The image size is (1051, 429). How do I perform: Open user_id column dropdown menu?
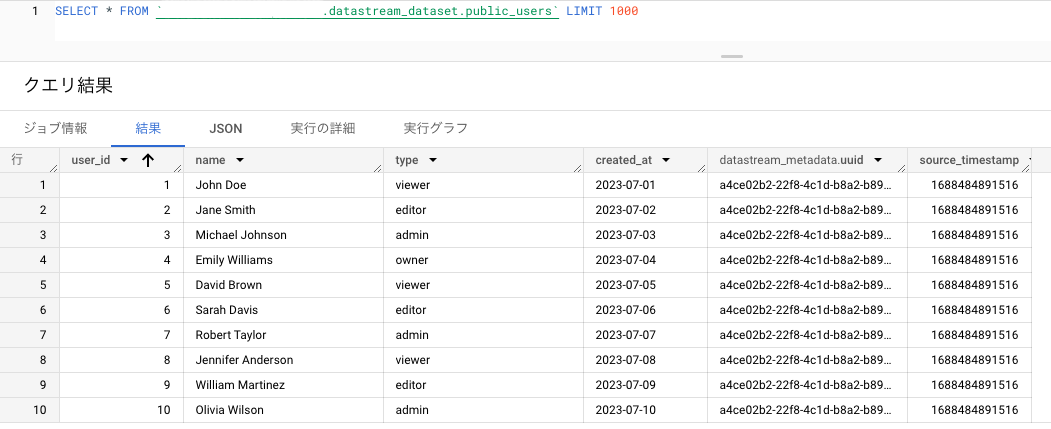pyautogui.click(x=123, y=160)
